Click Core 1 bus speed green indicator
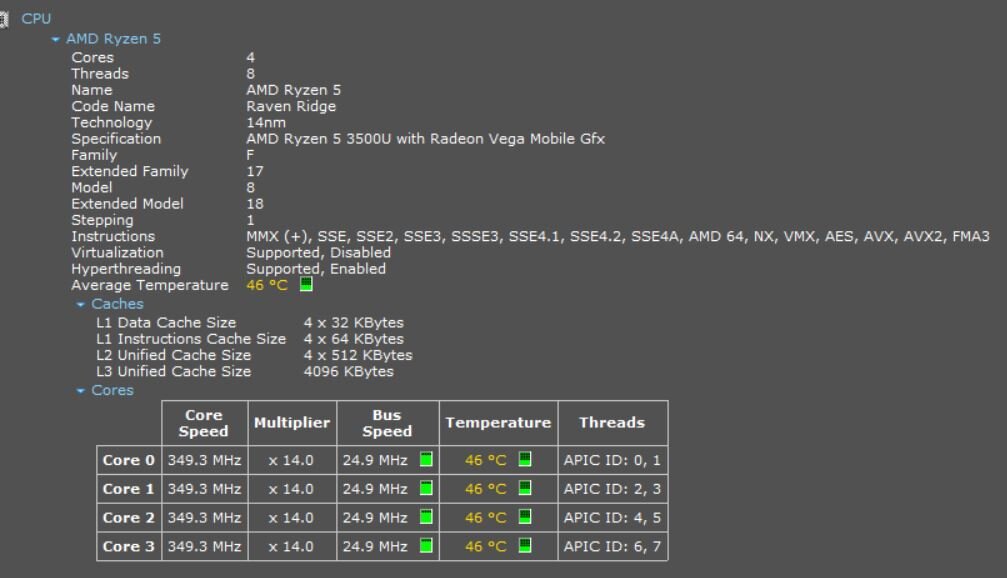This screenshot has width=1007, height=578. (x=426, y=488)
